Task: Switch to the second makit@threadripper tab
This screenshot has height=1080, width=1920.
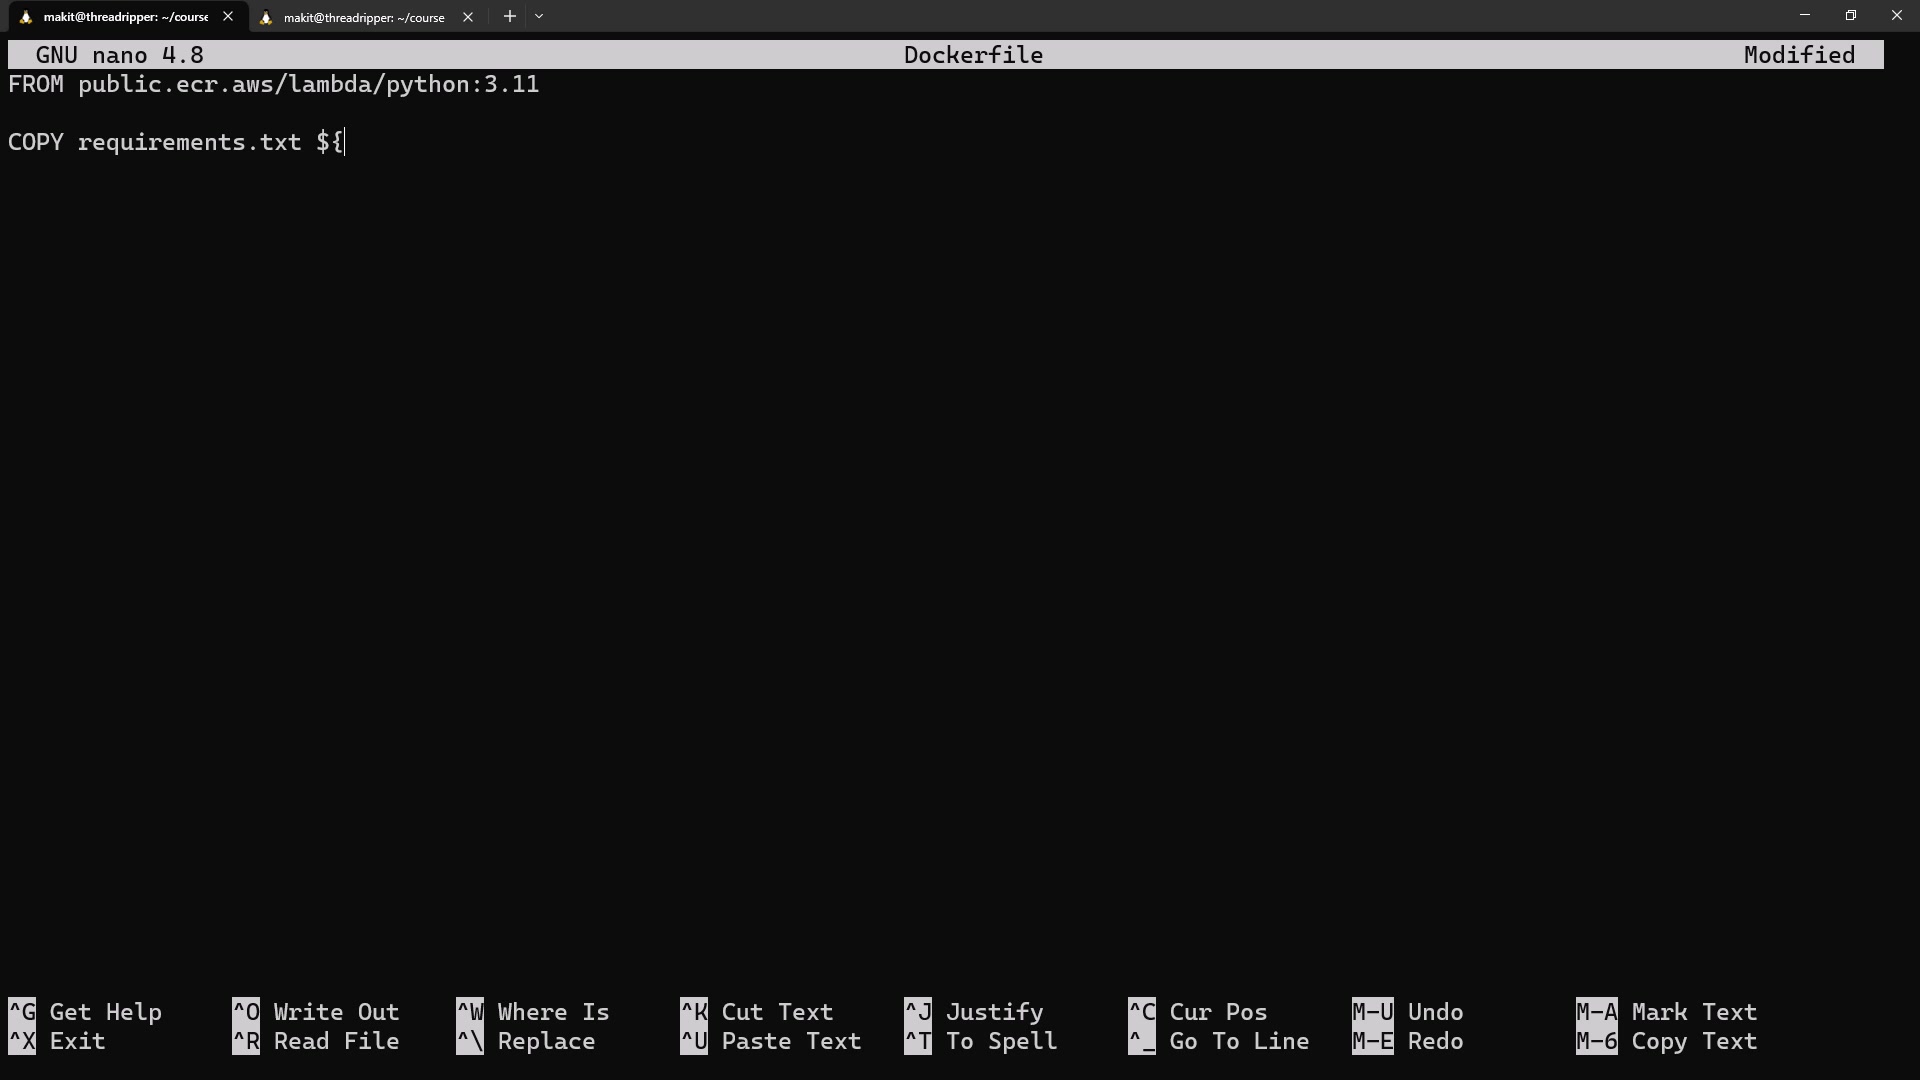Action: coord(363,17)
